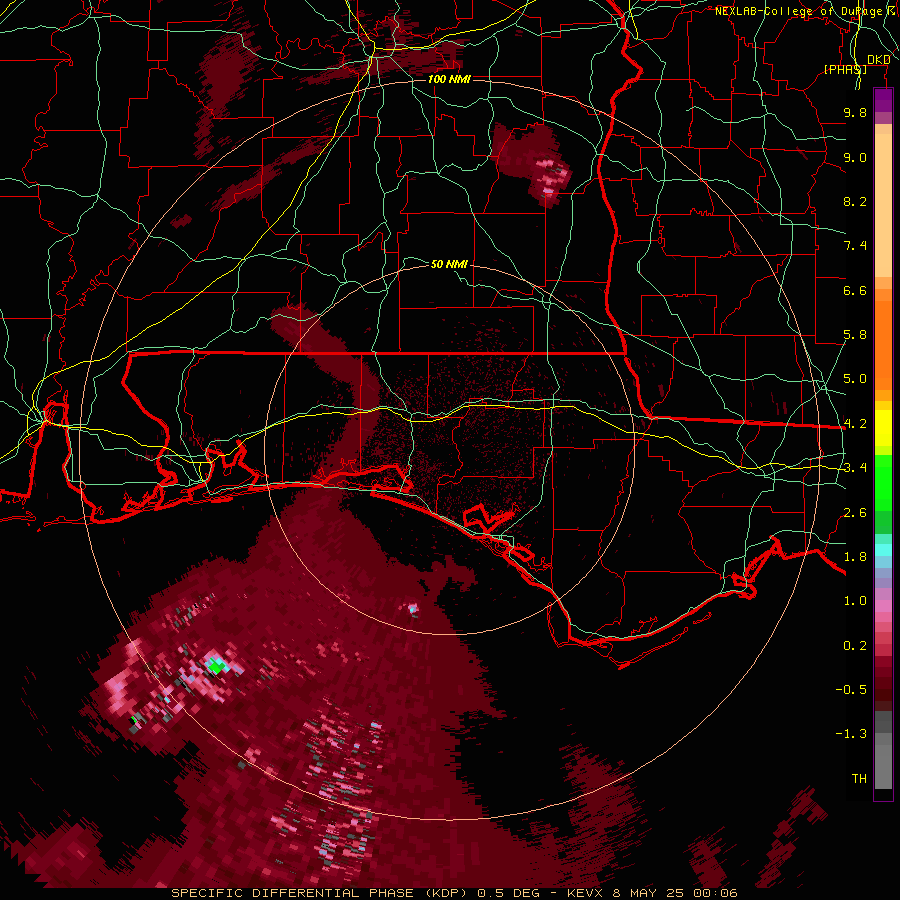Pick the purple segment atop the color bar
This screenshot has height=900, width=900.
pyautogui.click(x=883, y=100)
